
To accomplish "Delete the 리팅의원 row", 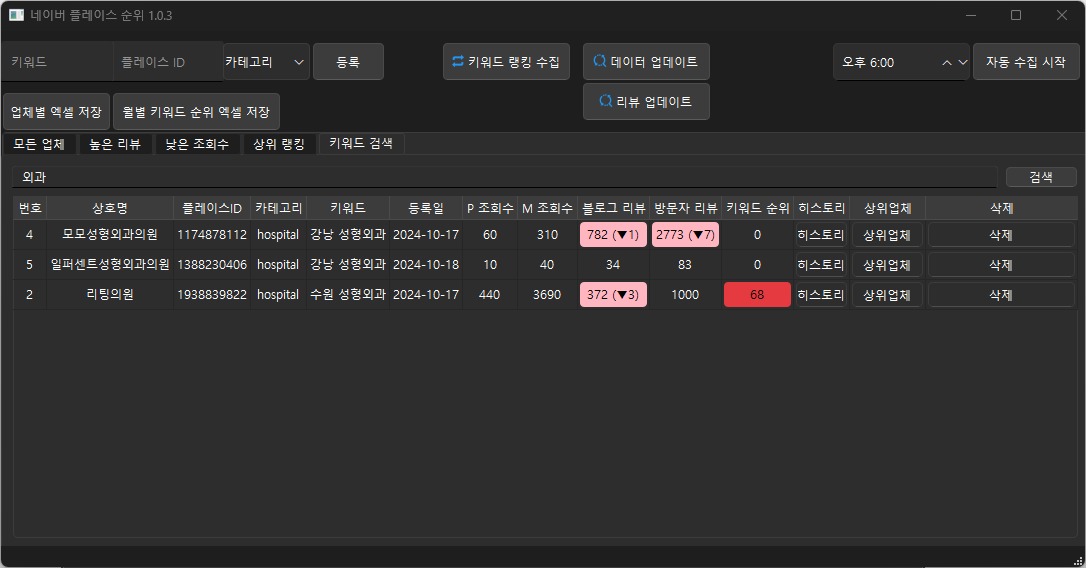I will pyautogui.click(x=1001, y=294).
